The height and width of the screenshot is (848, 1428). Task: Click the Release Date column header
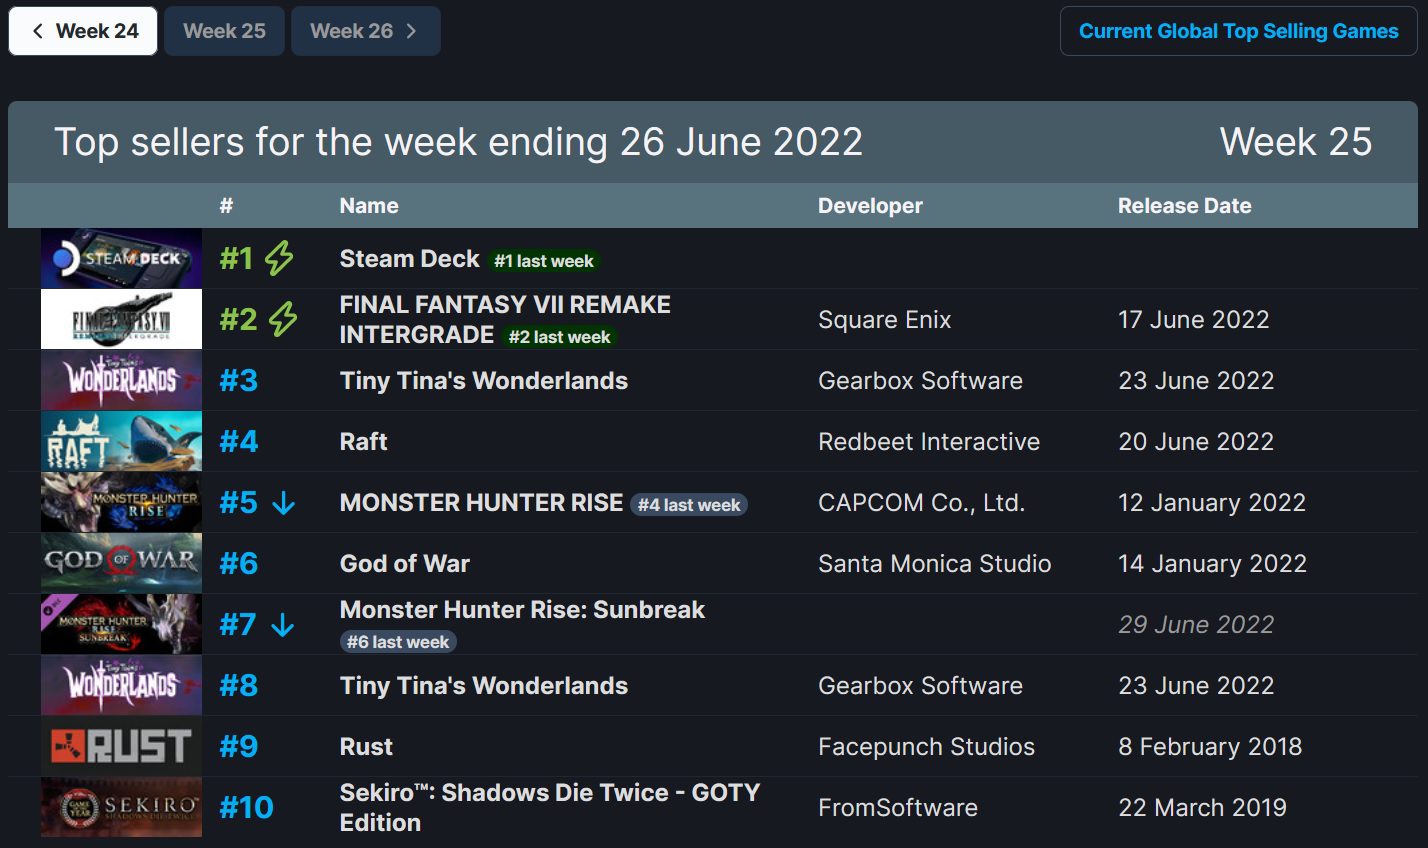[1184, 206]
